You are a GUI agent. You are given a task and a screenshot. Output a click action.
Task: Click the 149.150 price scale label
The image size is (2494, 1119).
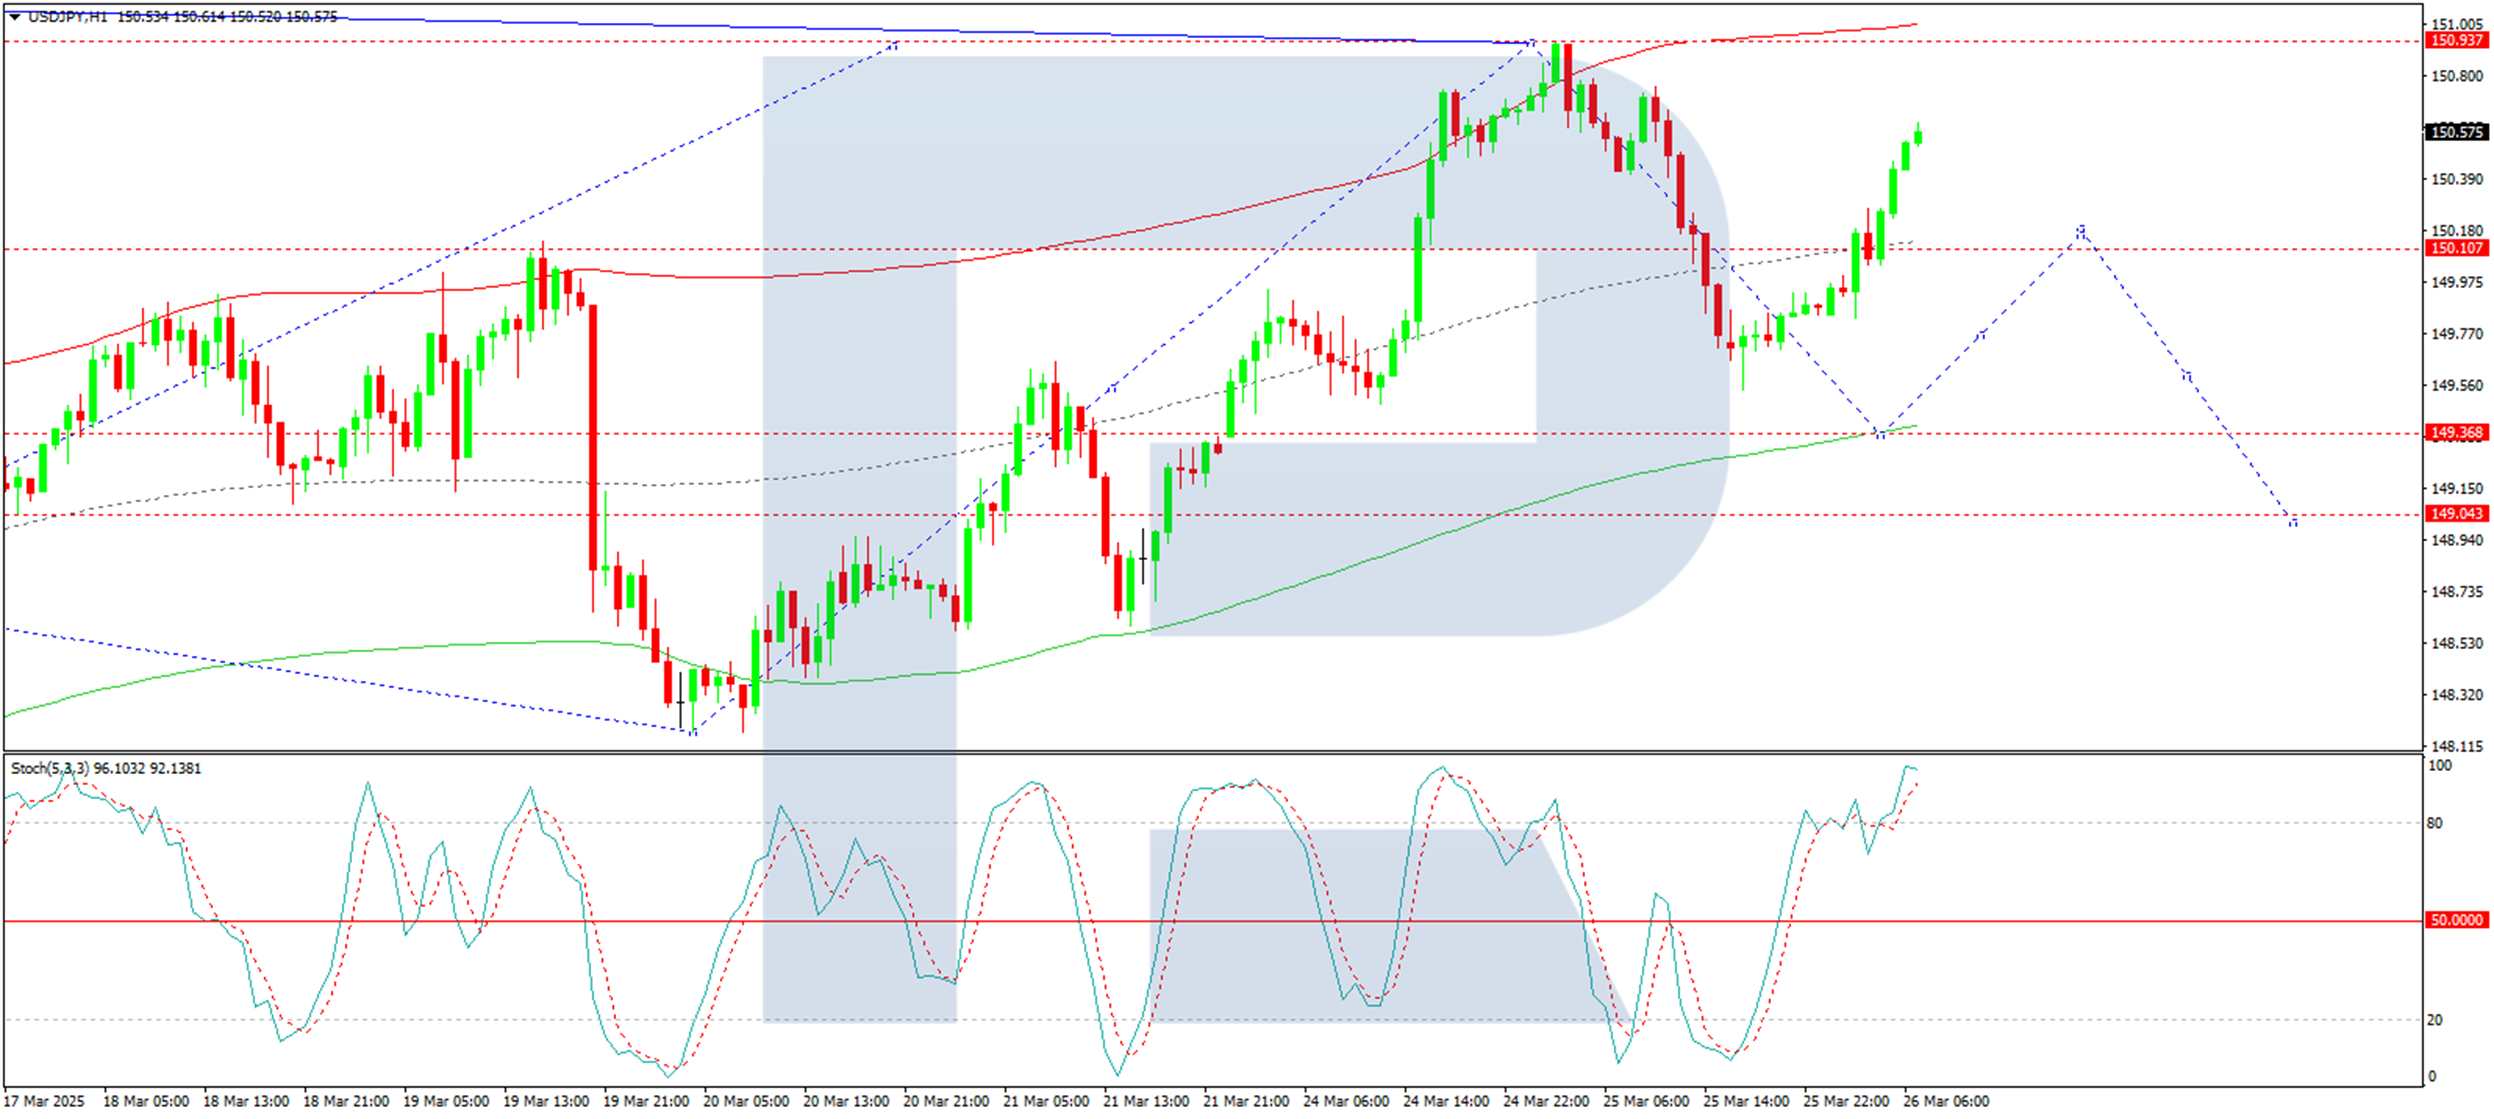pyautogui.click(x=2456, y=488)
